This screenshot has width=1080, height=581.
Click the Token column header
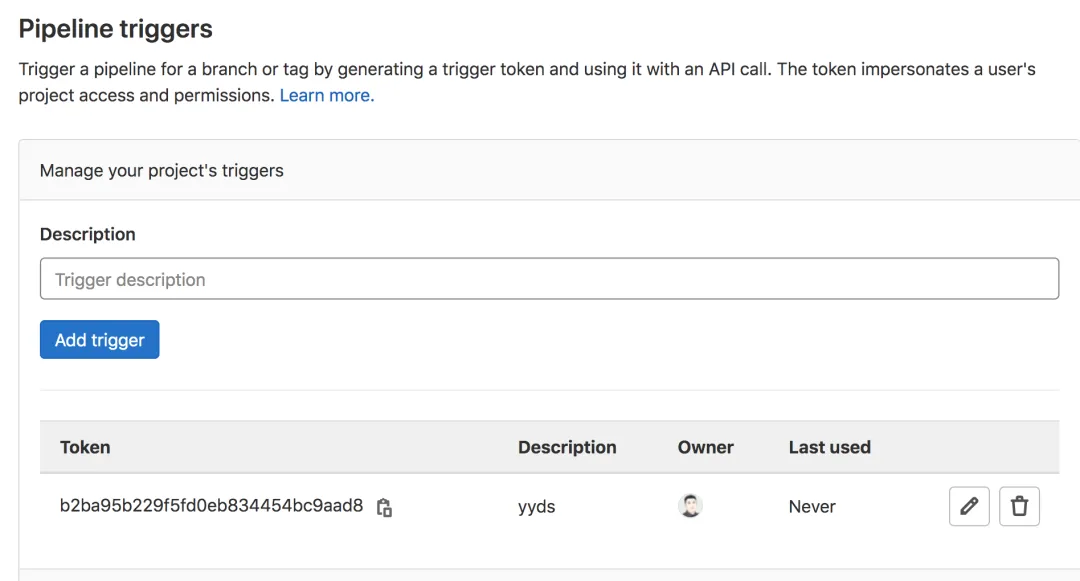click(85, 447)
